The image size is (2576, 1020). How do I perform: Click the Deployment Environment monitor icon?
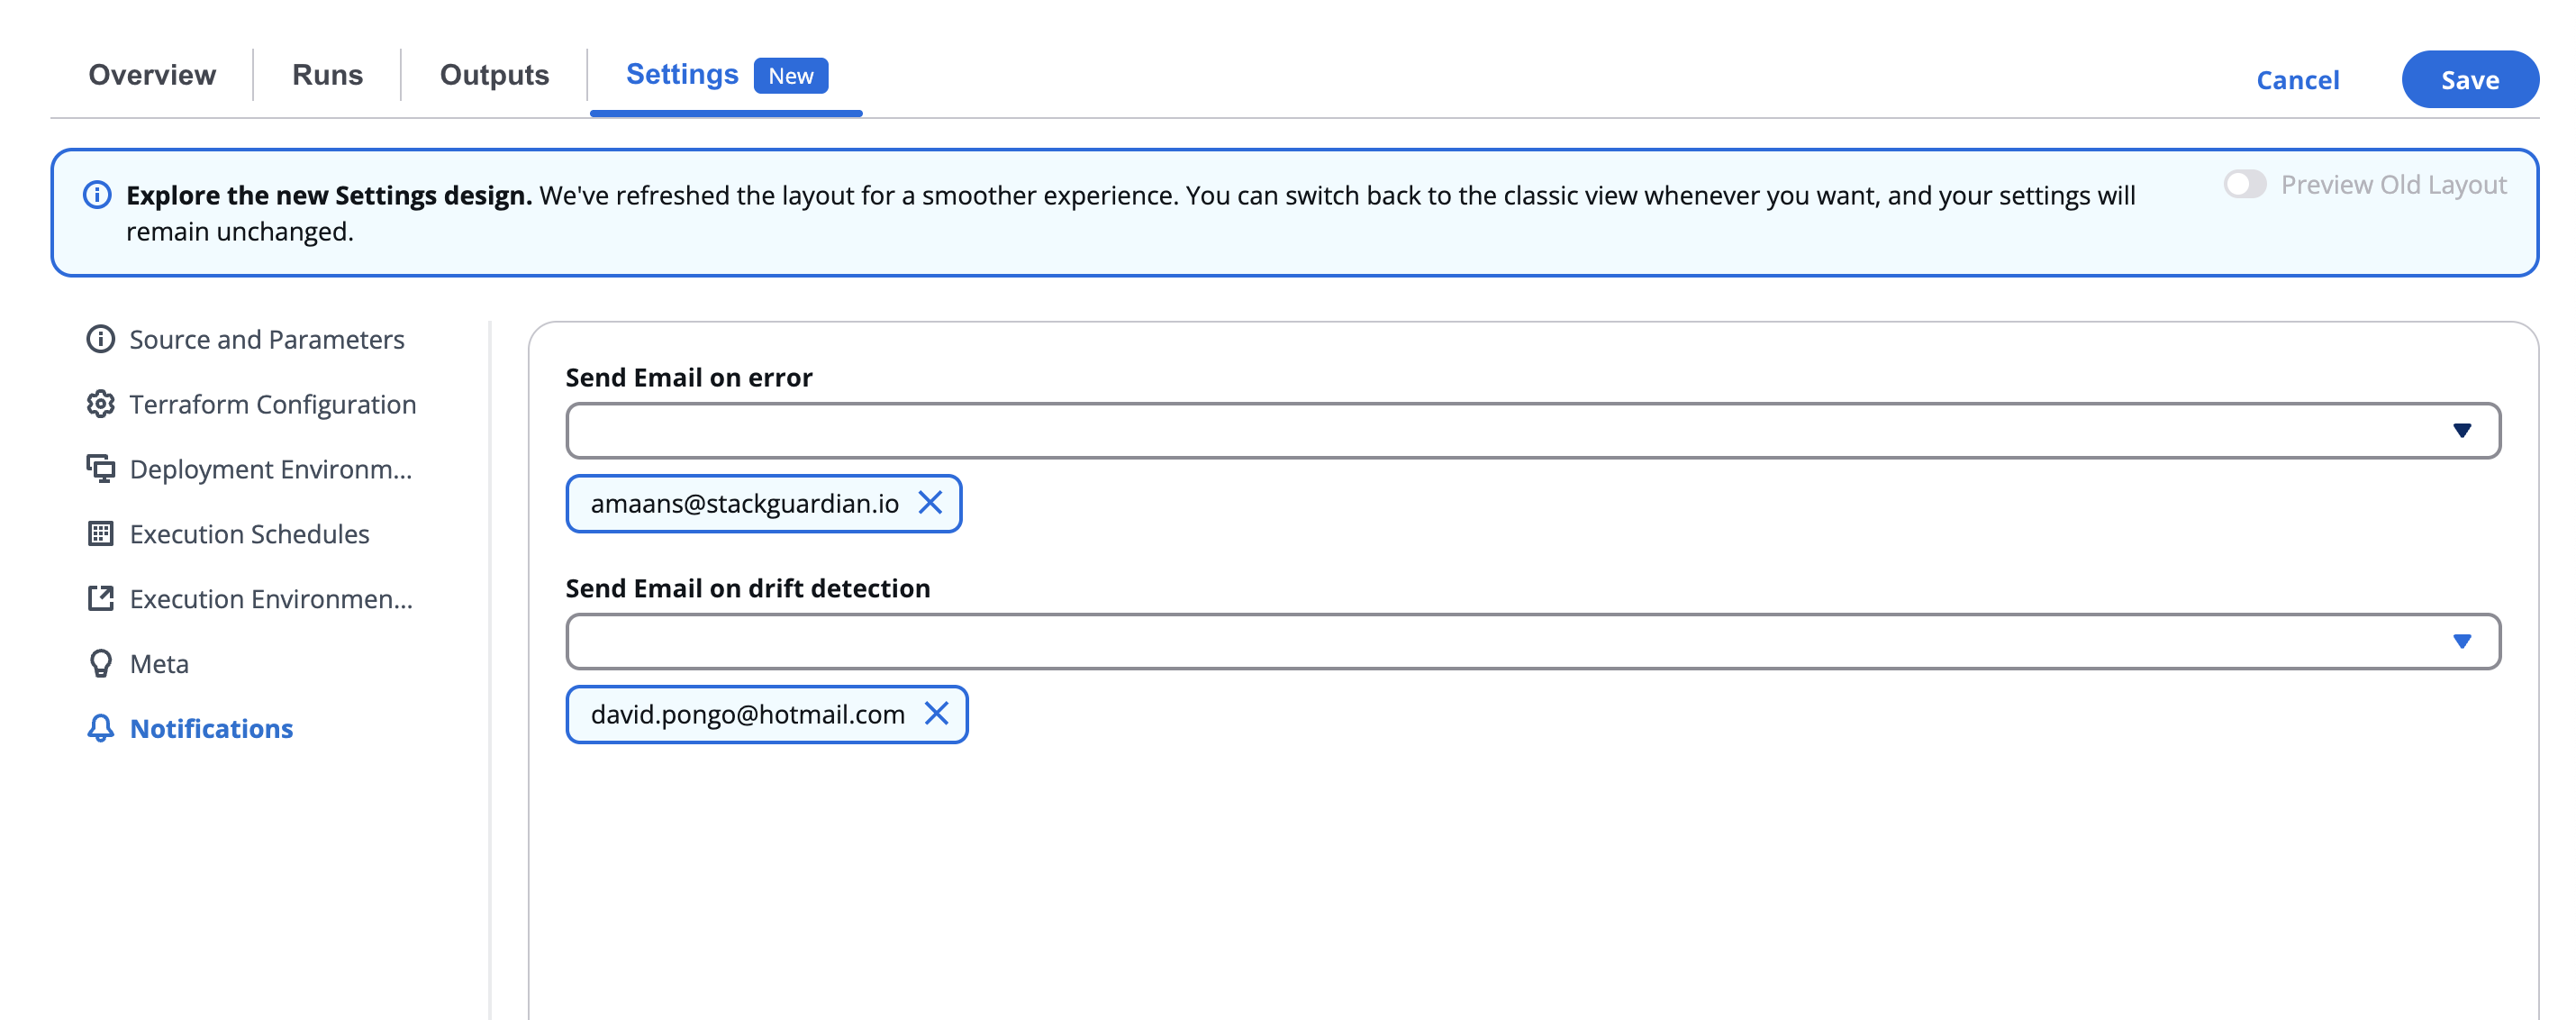point(100,469)
